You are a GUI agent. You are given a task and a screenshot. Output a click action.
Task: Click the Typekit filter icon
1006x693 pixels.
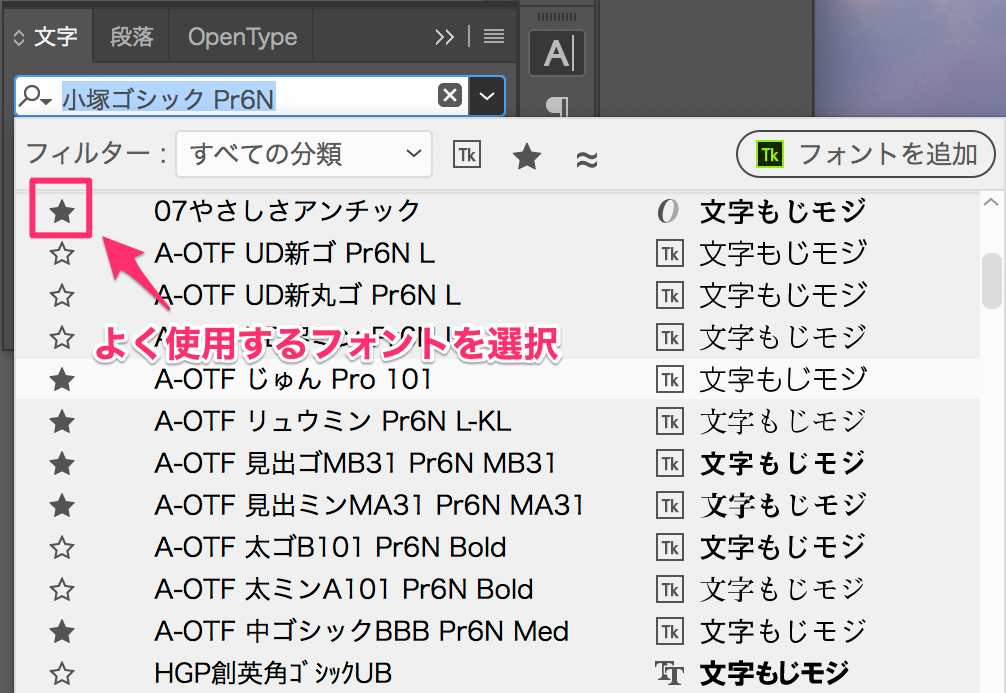click(x=467, y=155)
